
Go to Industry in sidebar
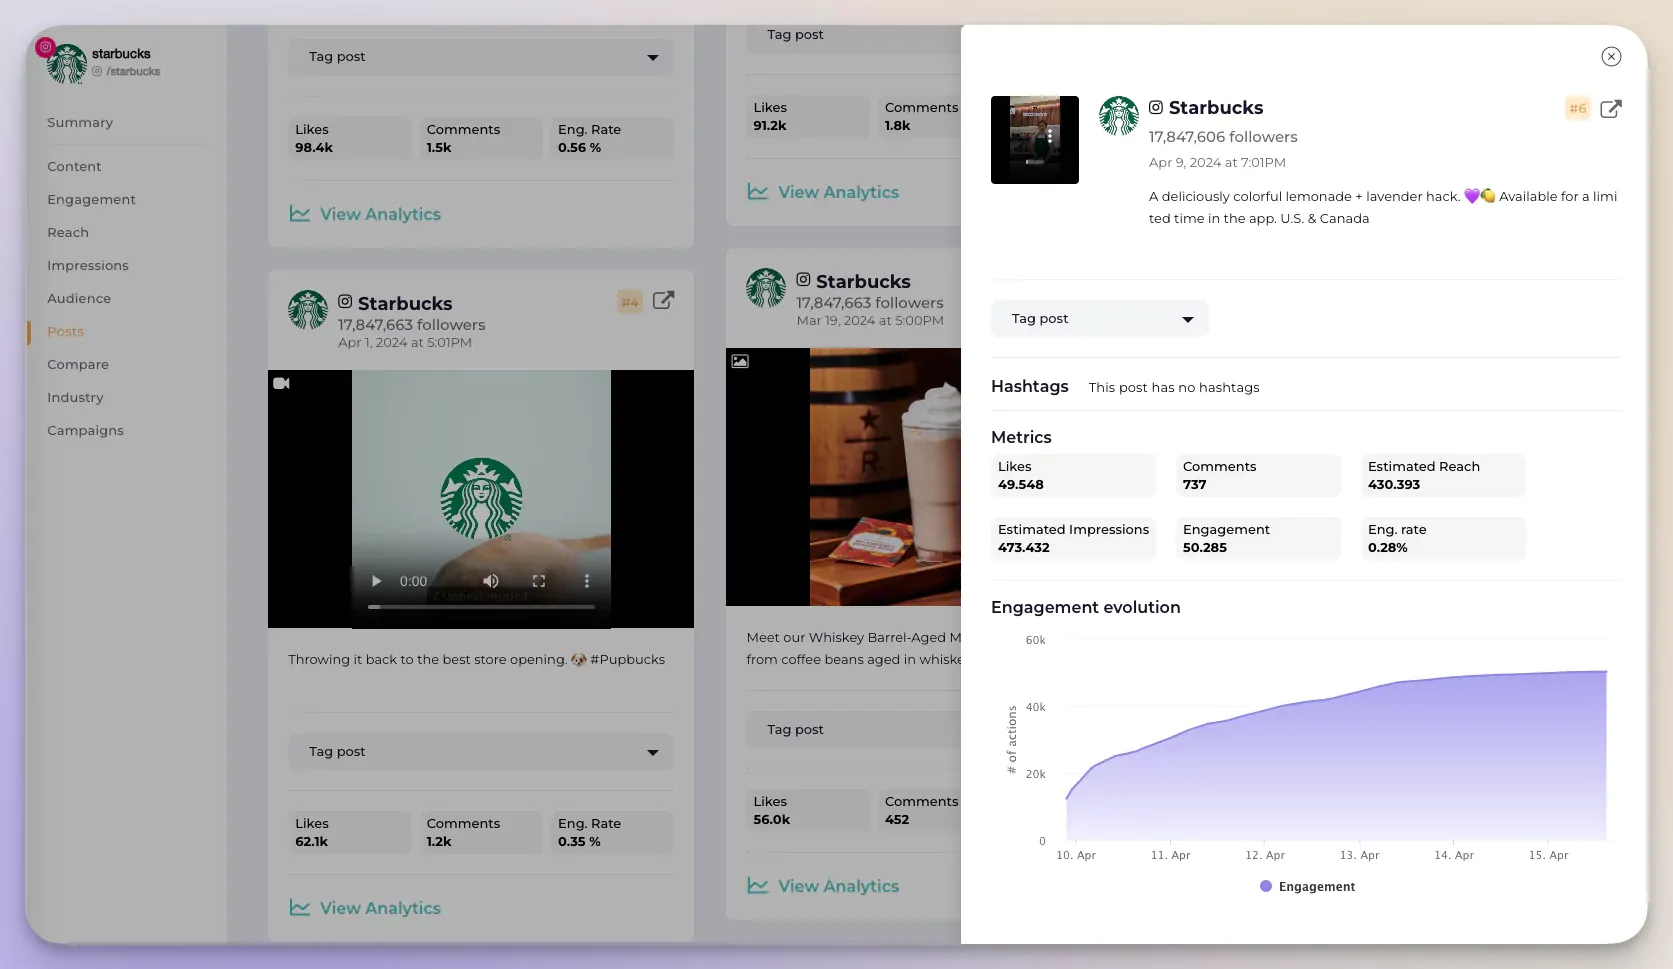(x=75, y=398)
